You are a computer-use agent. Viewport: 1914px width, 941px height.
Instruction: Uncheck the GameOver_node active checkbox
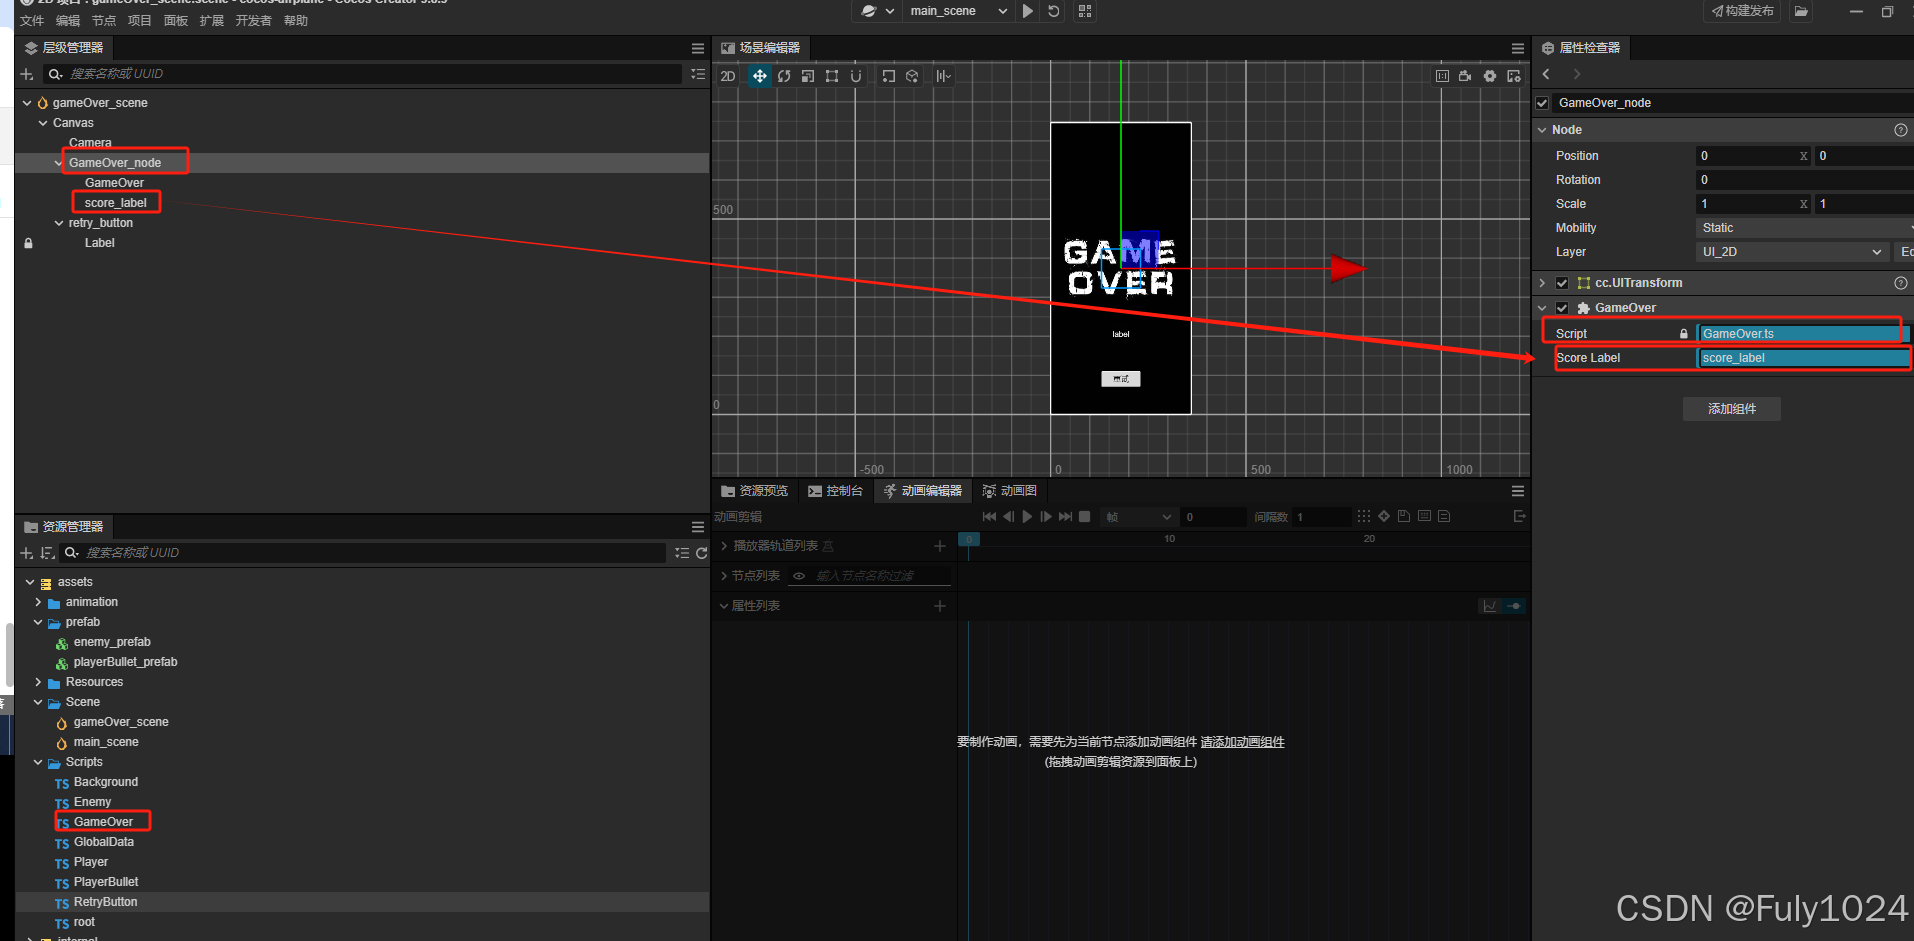[x=1543, y=103]
